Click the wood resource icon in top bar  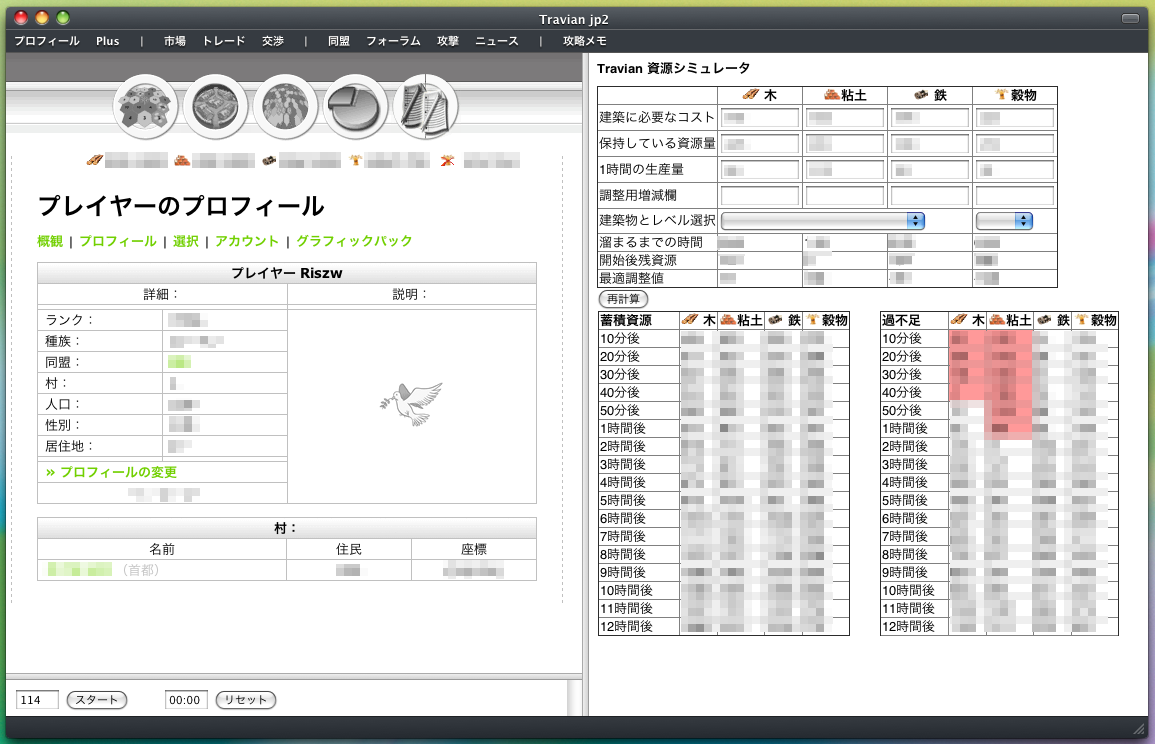94,160
